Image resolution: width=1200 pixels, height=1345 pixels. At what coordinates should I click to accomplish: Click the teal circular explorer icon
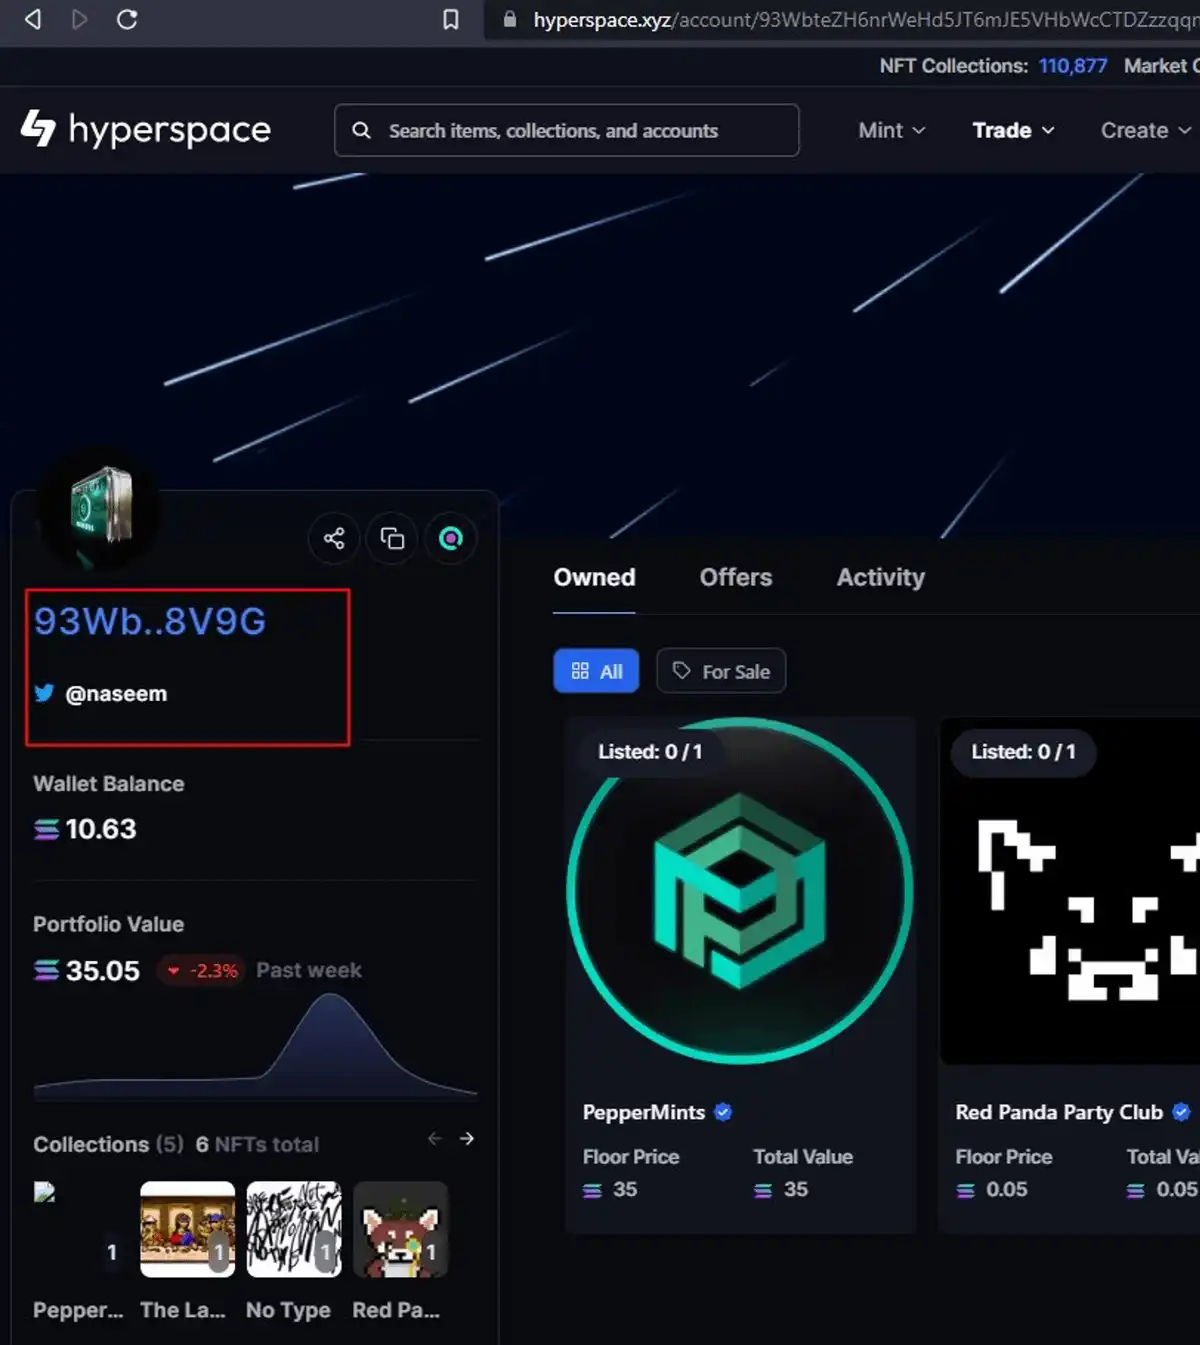point(451,539)
